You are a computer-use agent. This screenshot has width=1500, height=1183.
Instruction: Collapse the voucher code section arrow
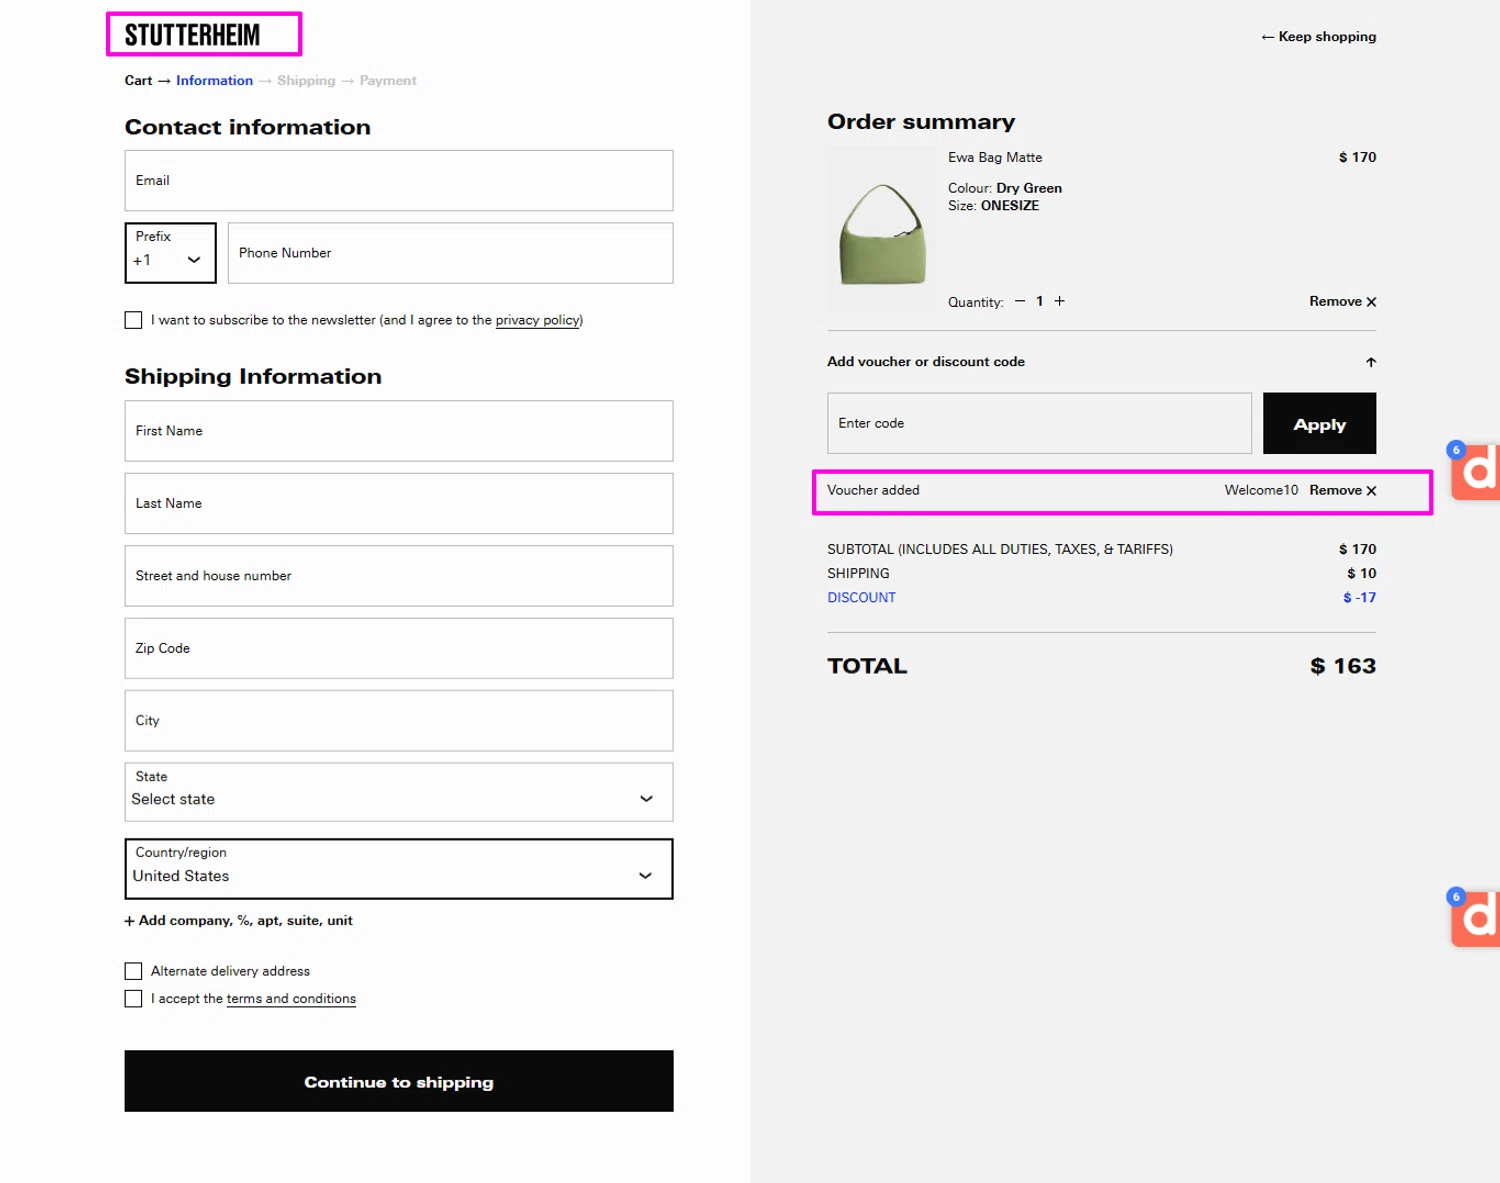pos(1371,362)
